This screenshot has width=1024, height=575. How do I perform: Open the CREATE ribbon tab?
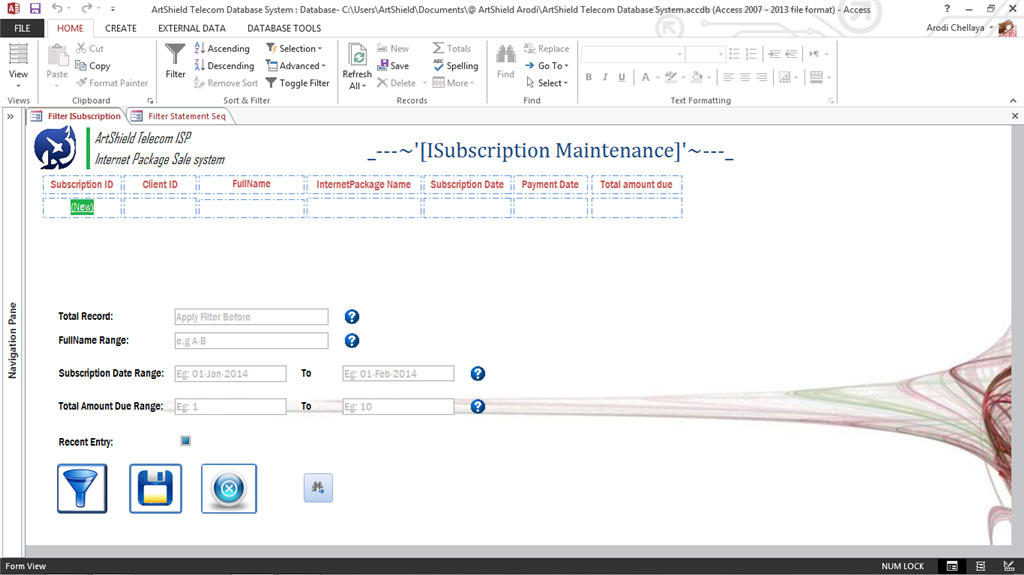[121, 28]
